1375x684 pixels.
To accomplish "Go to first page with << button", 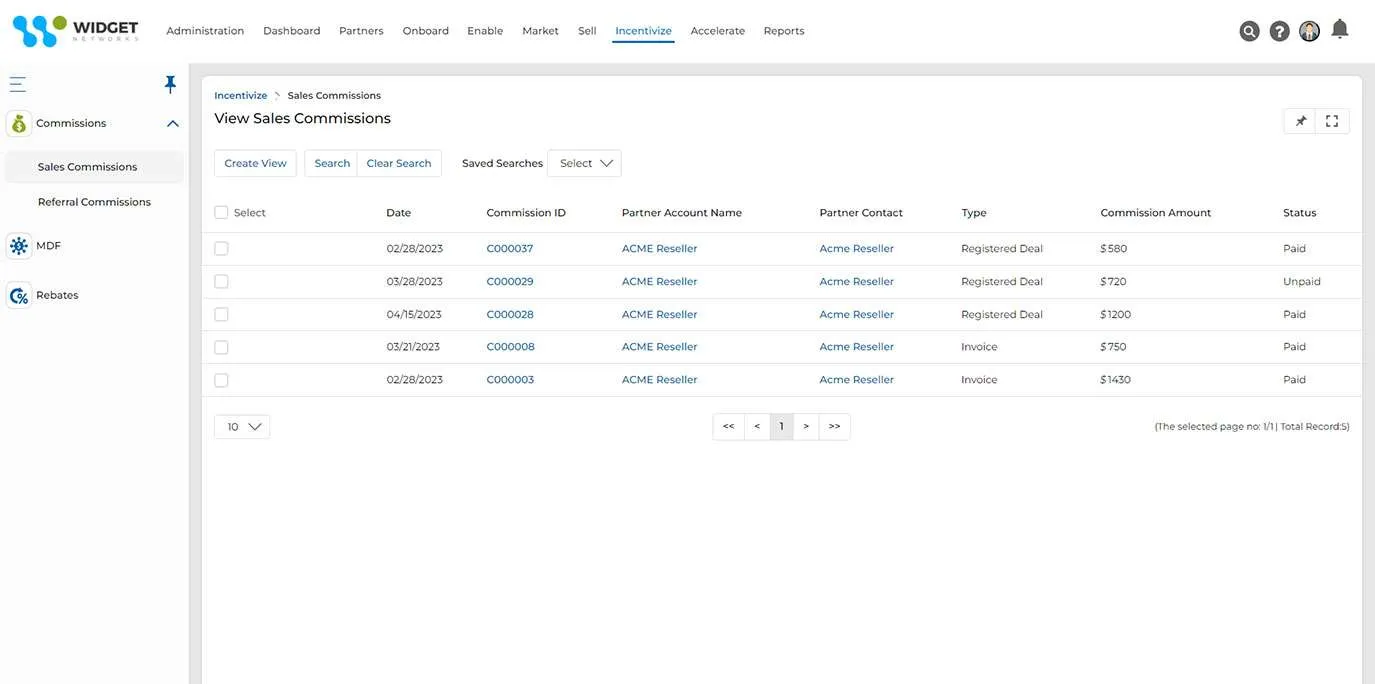I will click(x=729, y=427).
